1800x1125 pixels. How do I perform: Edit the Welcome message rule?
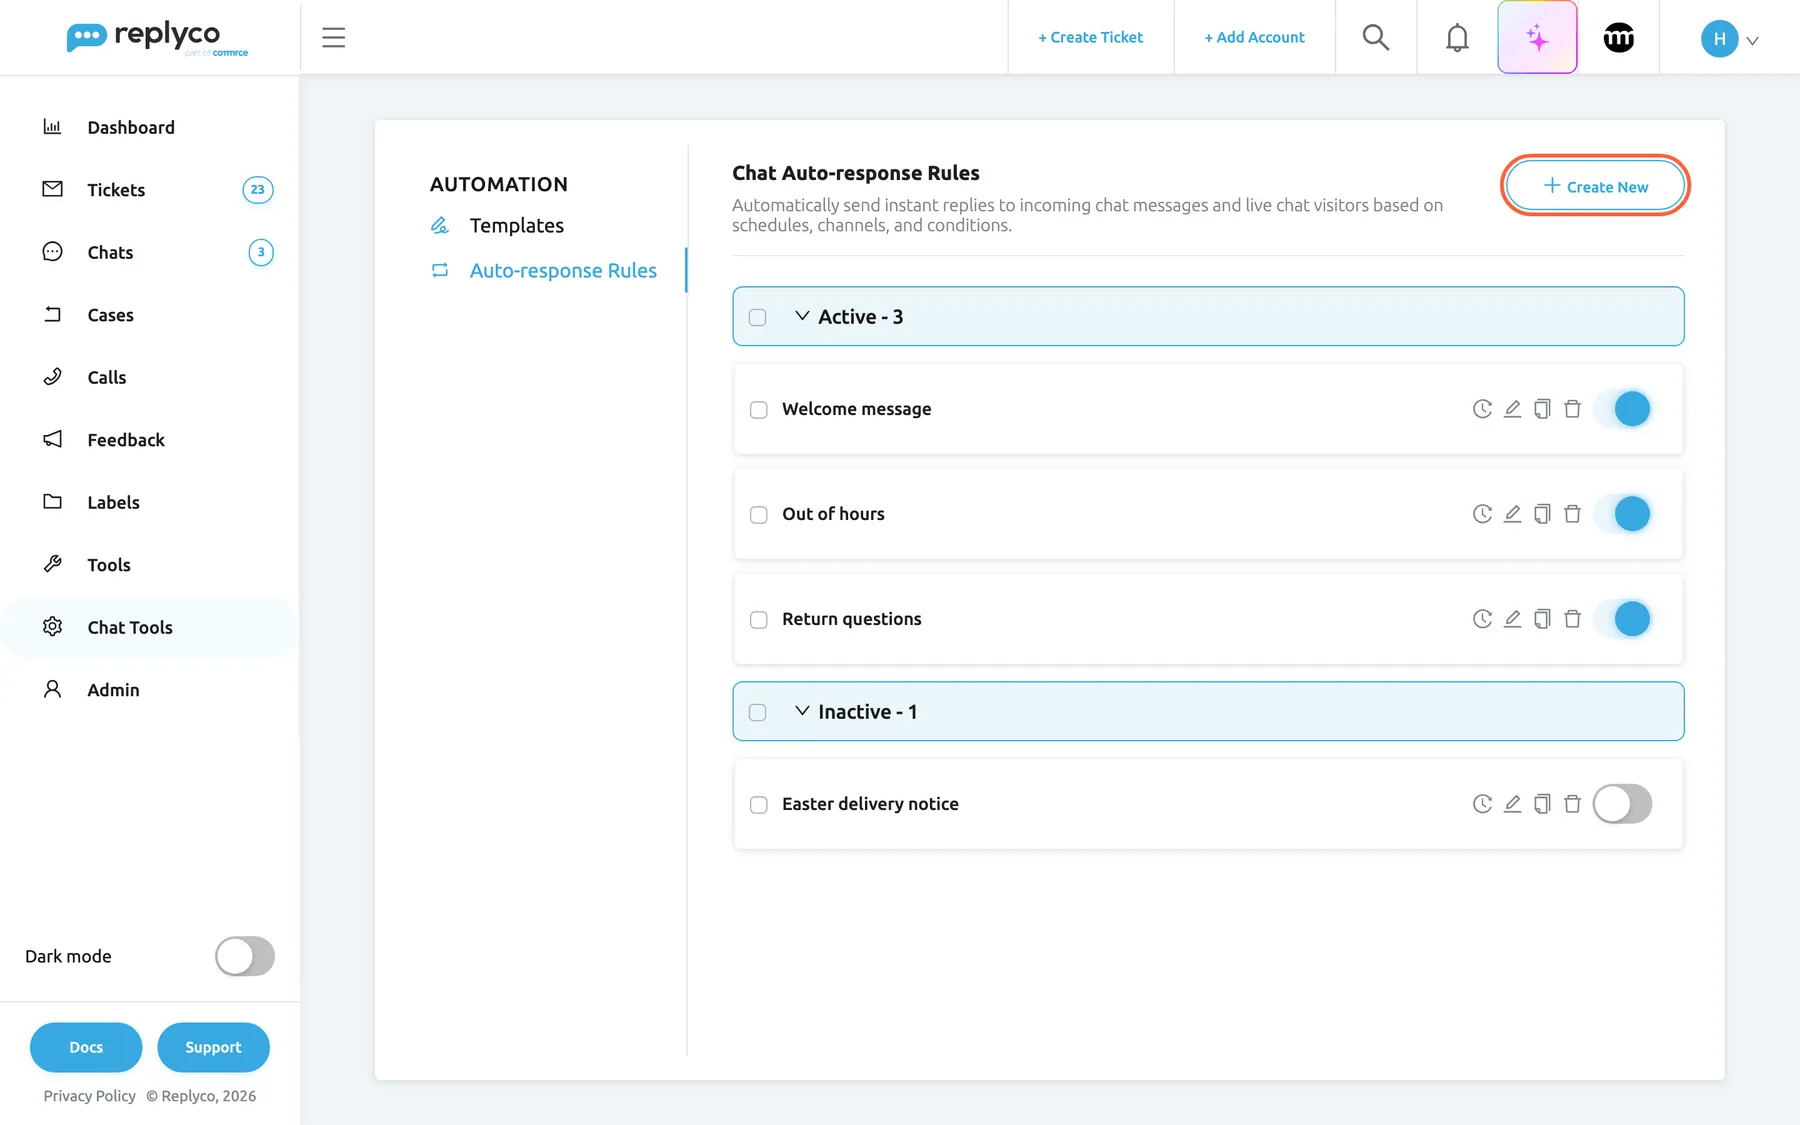[x=1512, y=409]
